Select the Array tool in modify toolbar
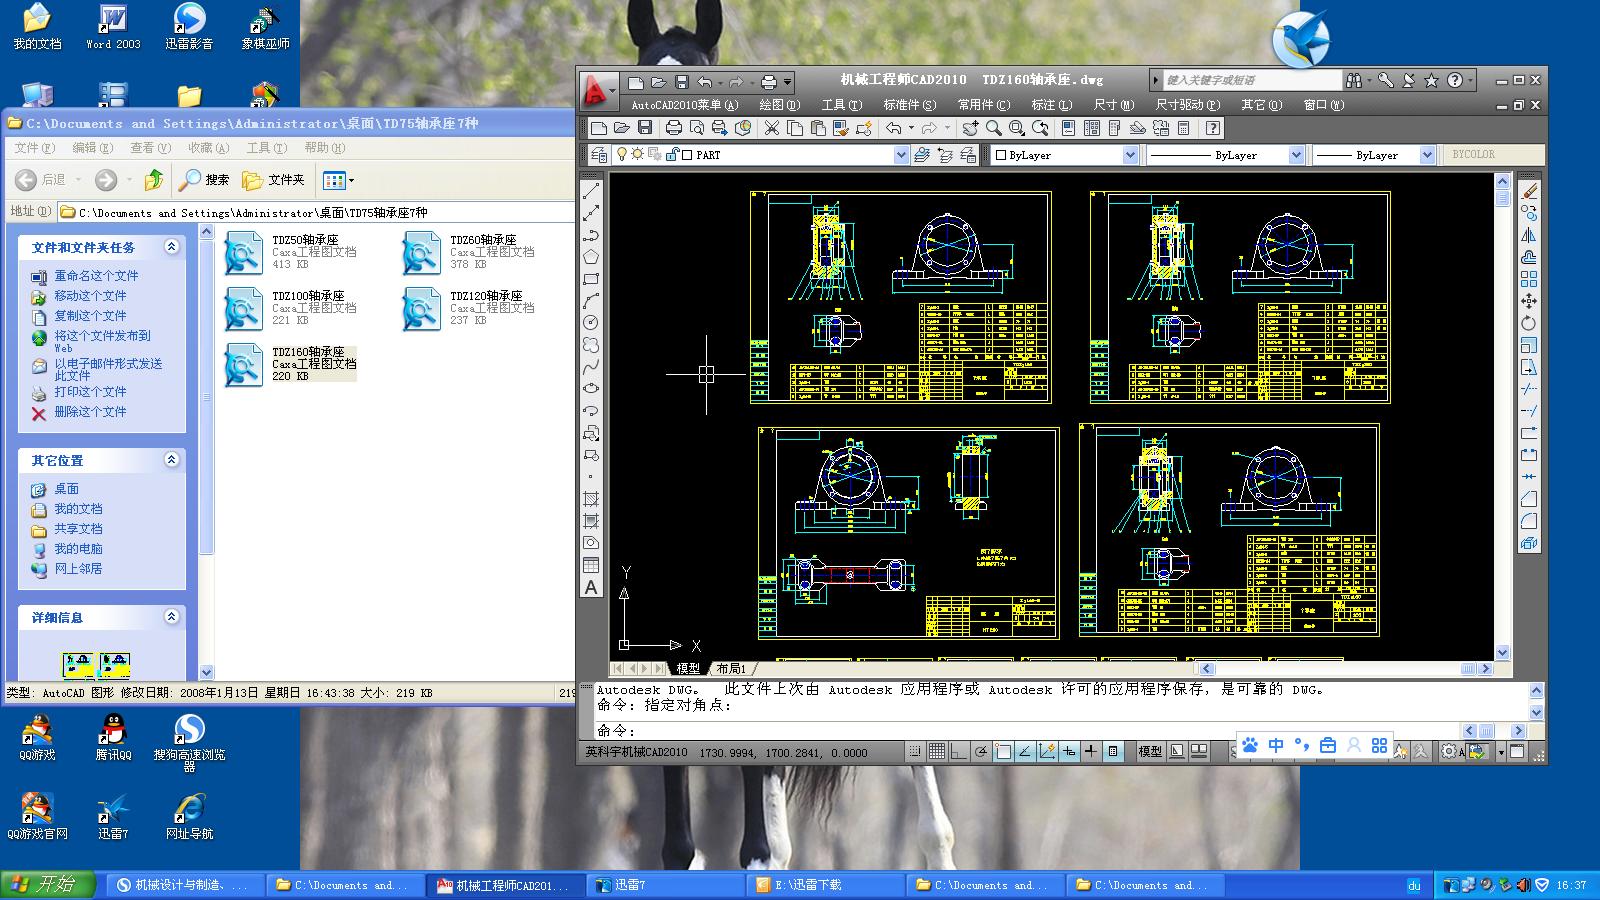 click(x=1529, y=279)
